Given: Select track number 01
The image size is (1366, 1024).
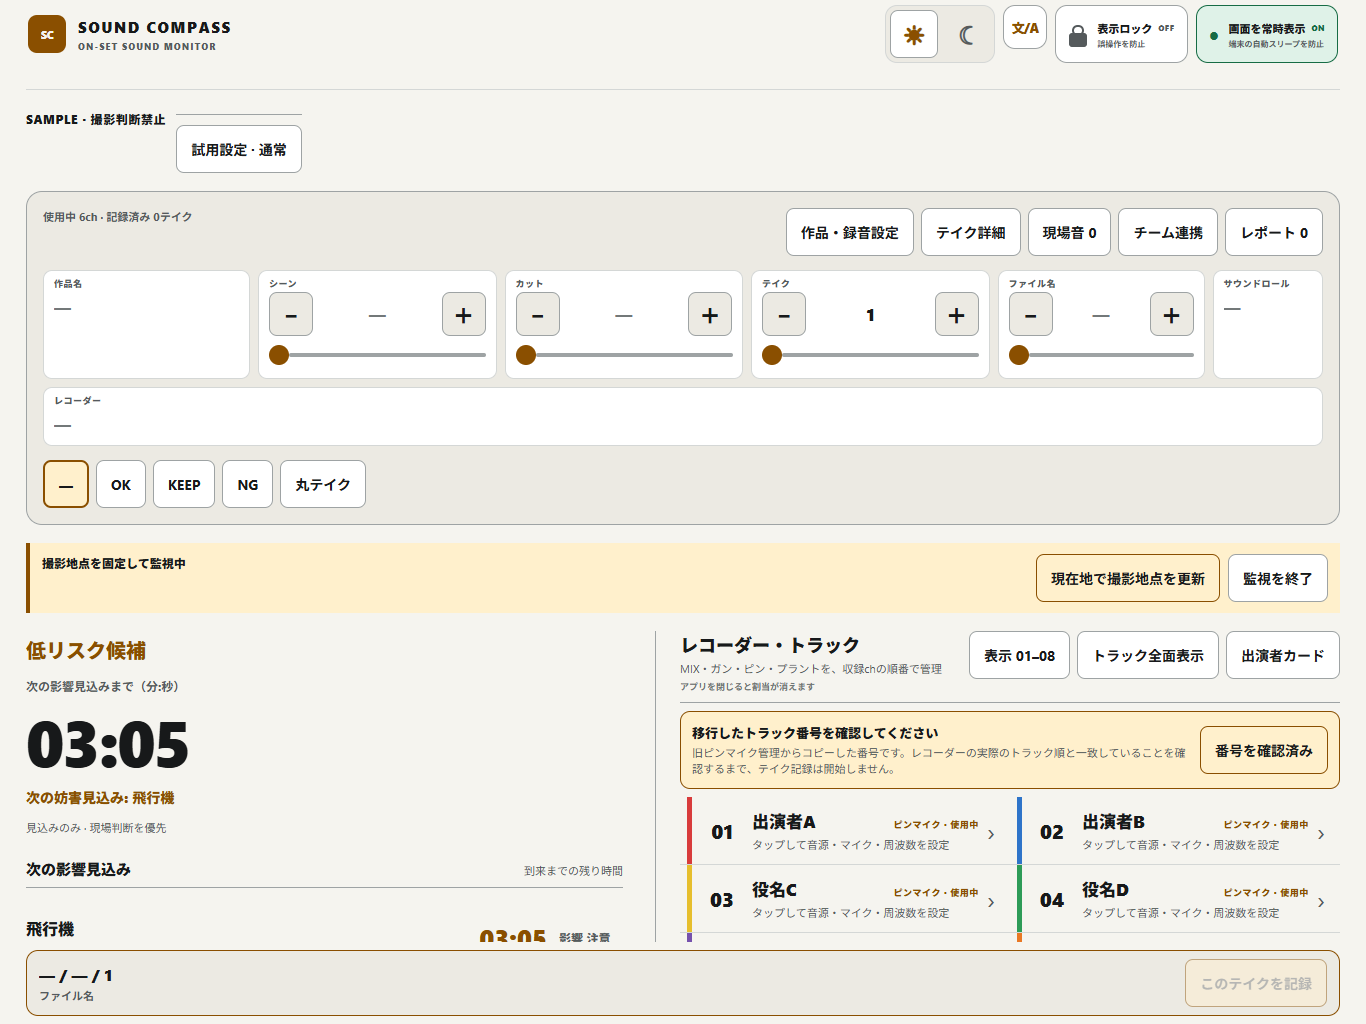Looking at the screenshot, I should pos(722,832).
